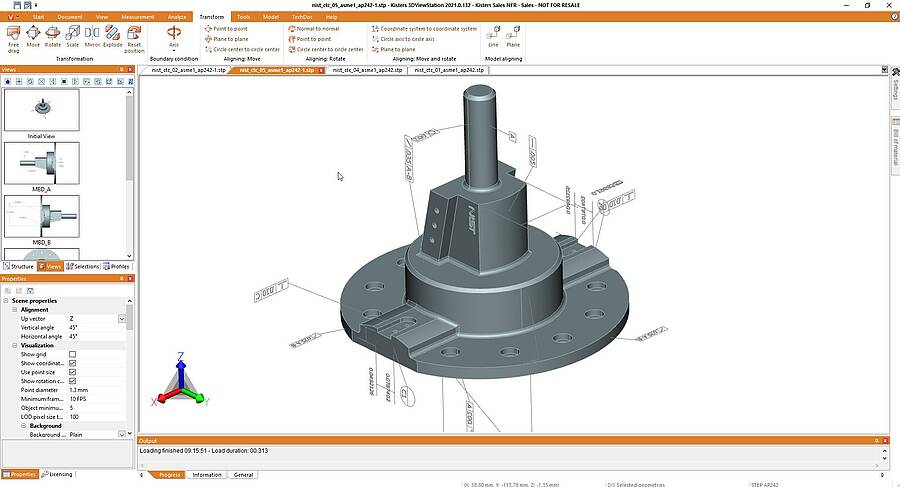The height and width of the screenshot is (487, 900).
Task: Click Coordinate system to coordinate system
Action: [x=424, y=29]
